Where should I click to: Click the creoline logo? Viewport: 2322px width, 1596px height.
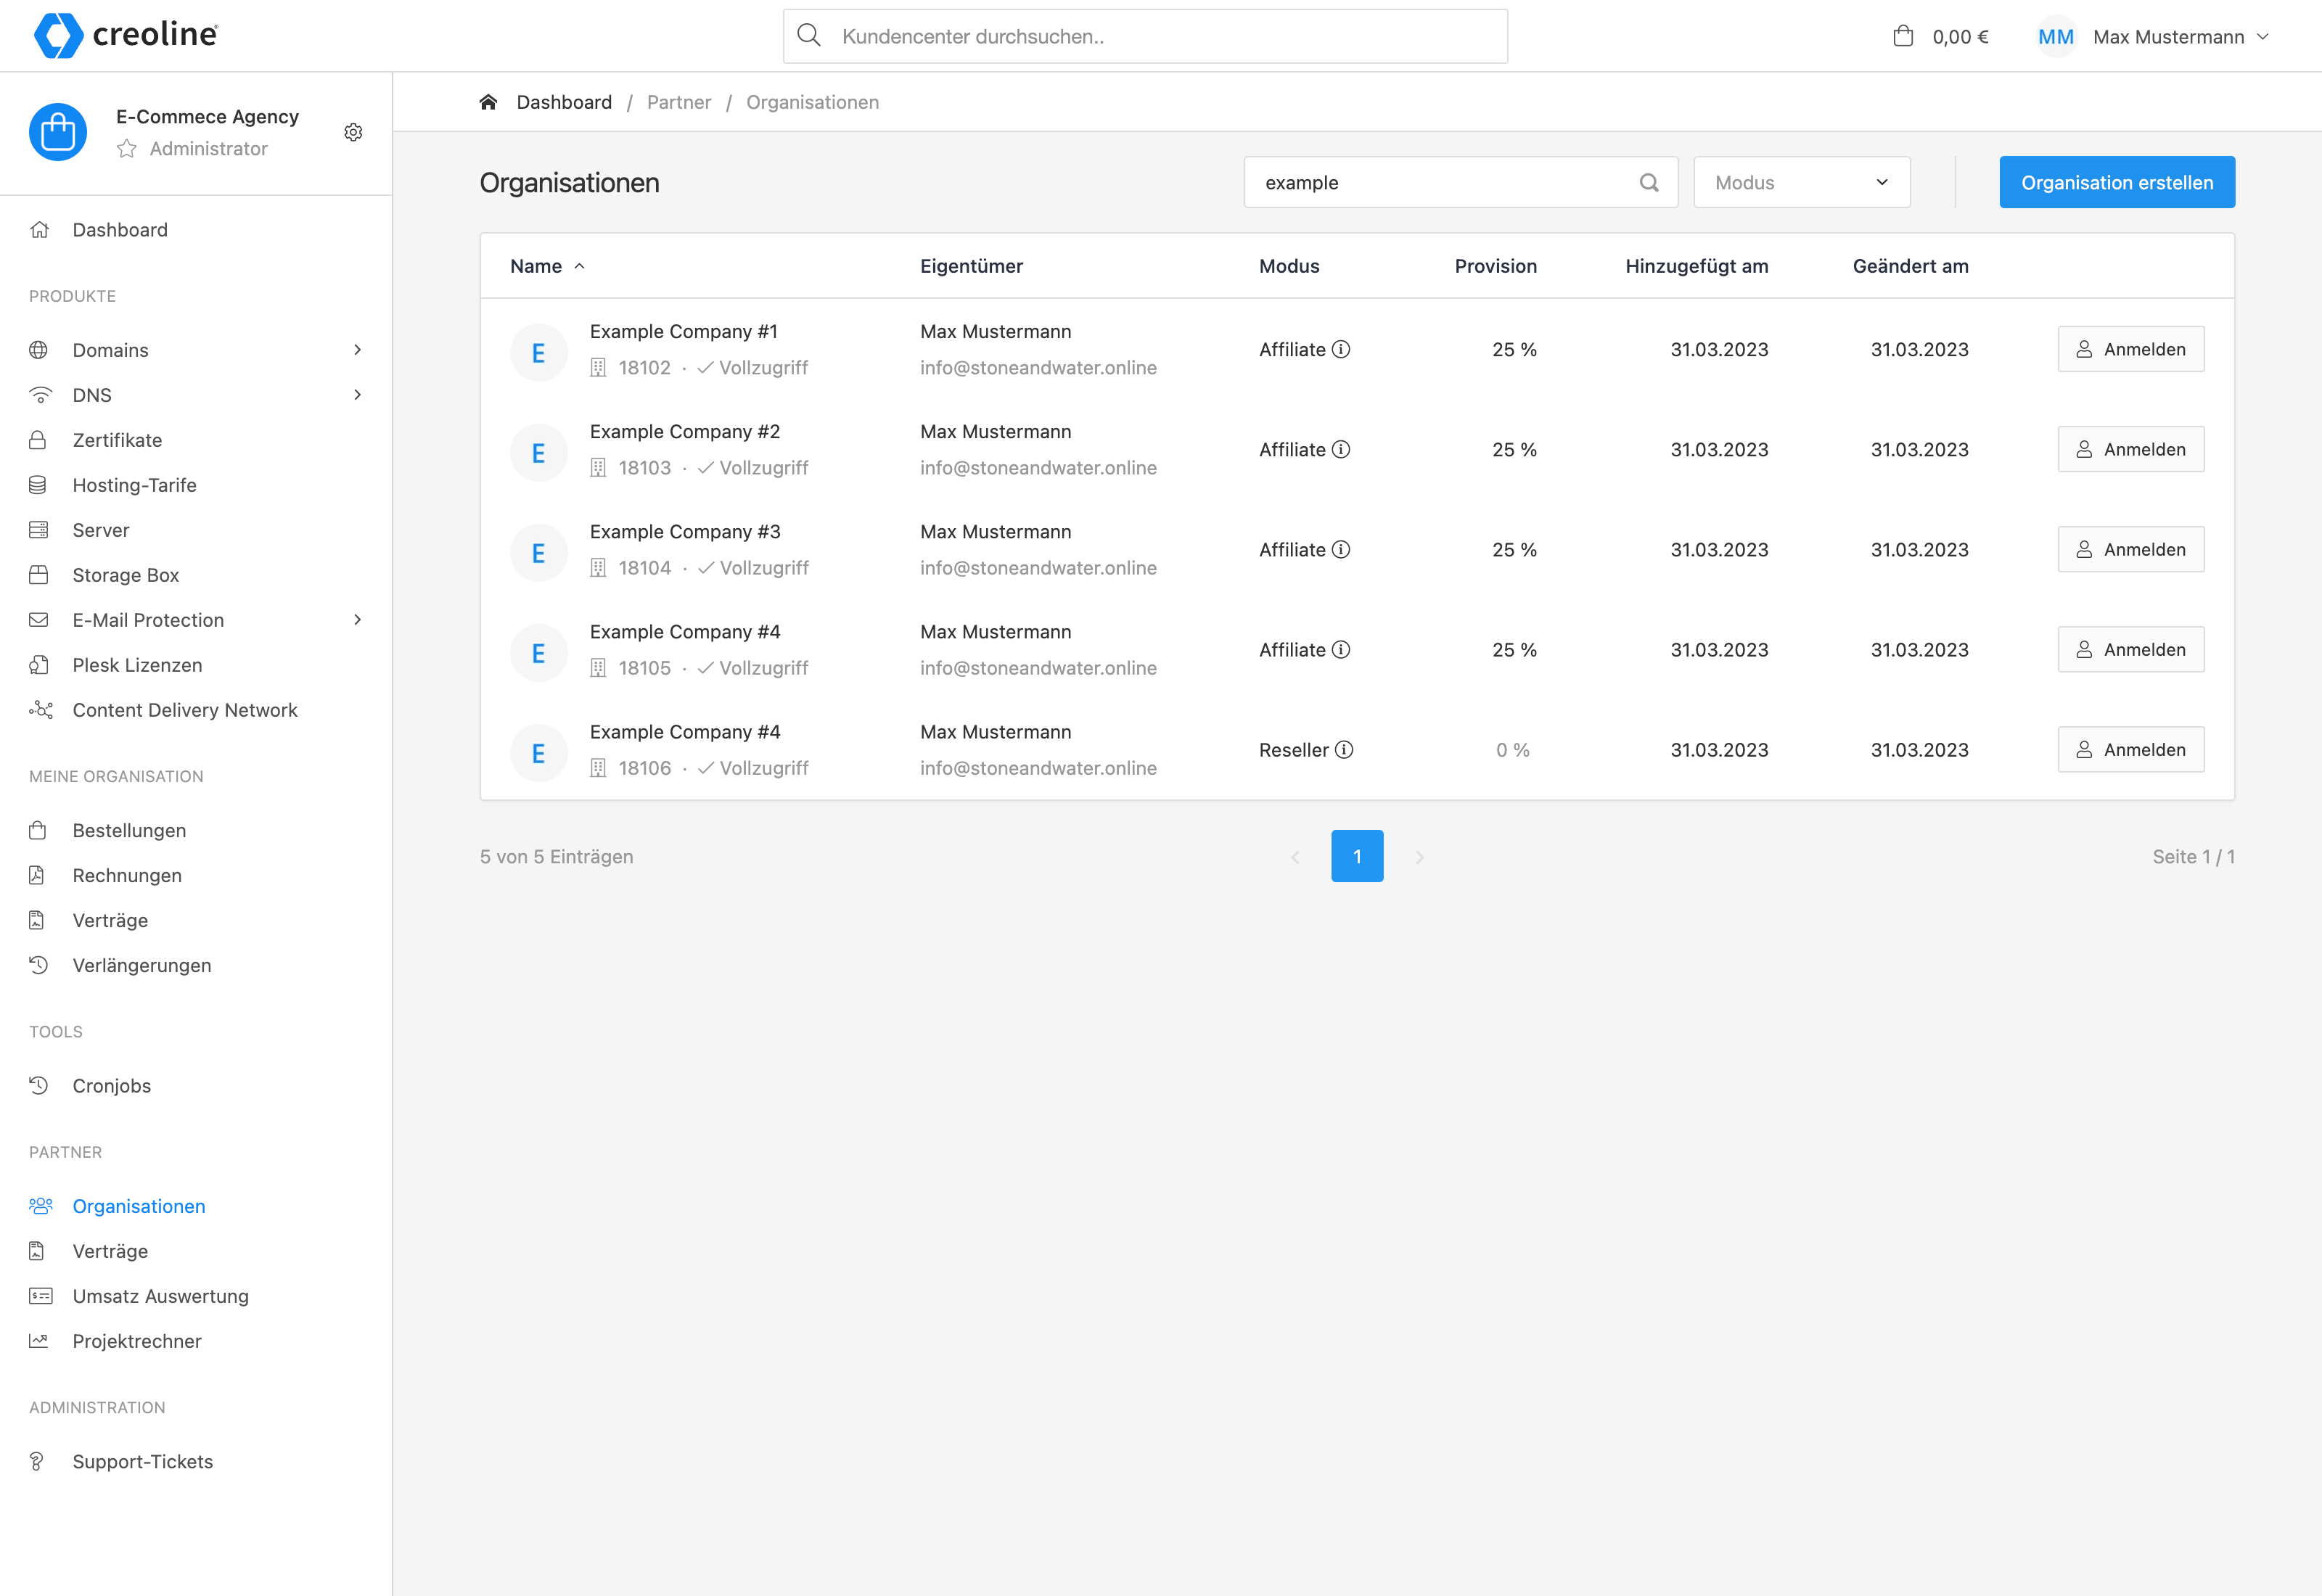coord(126,35)
